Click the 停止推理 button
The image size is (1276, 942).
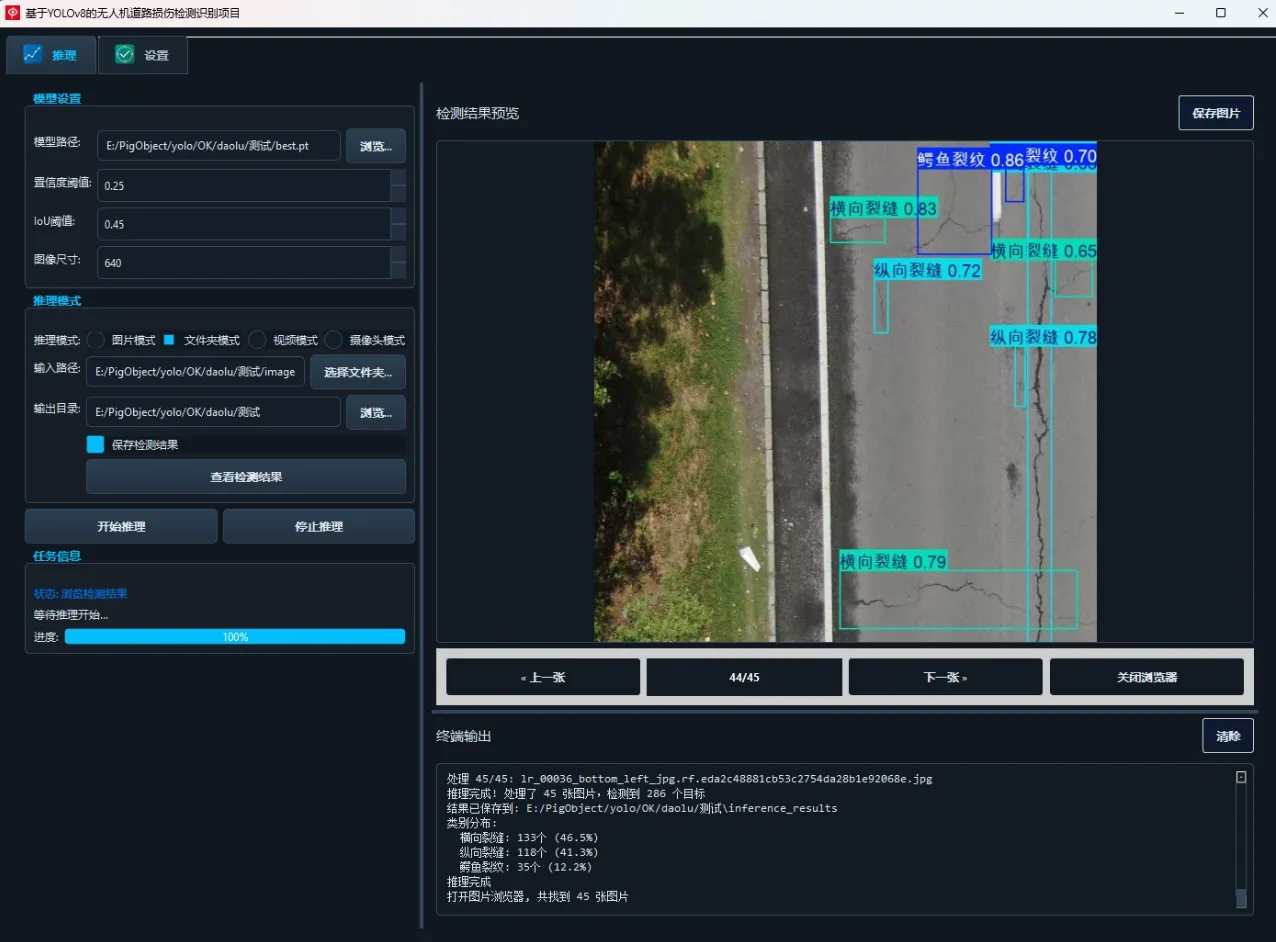click(x=319, y=526)
